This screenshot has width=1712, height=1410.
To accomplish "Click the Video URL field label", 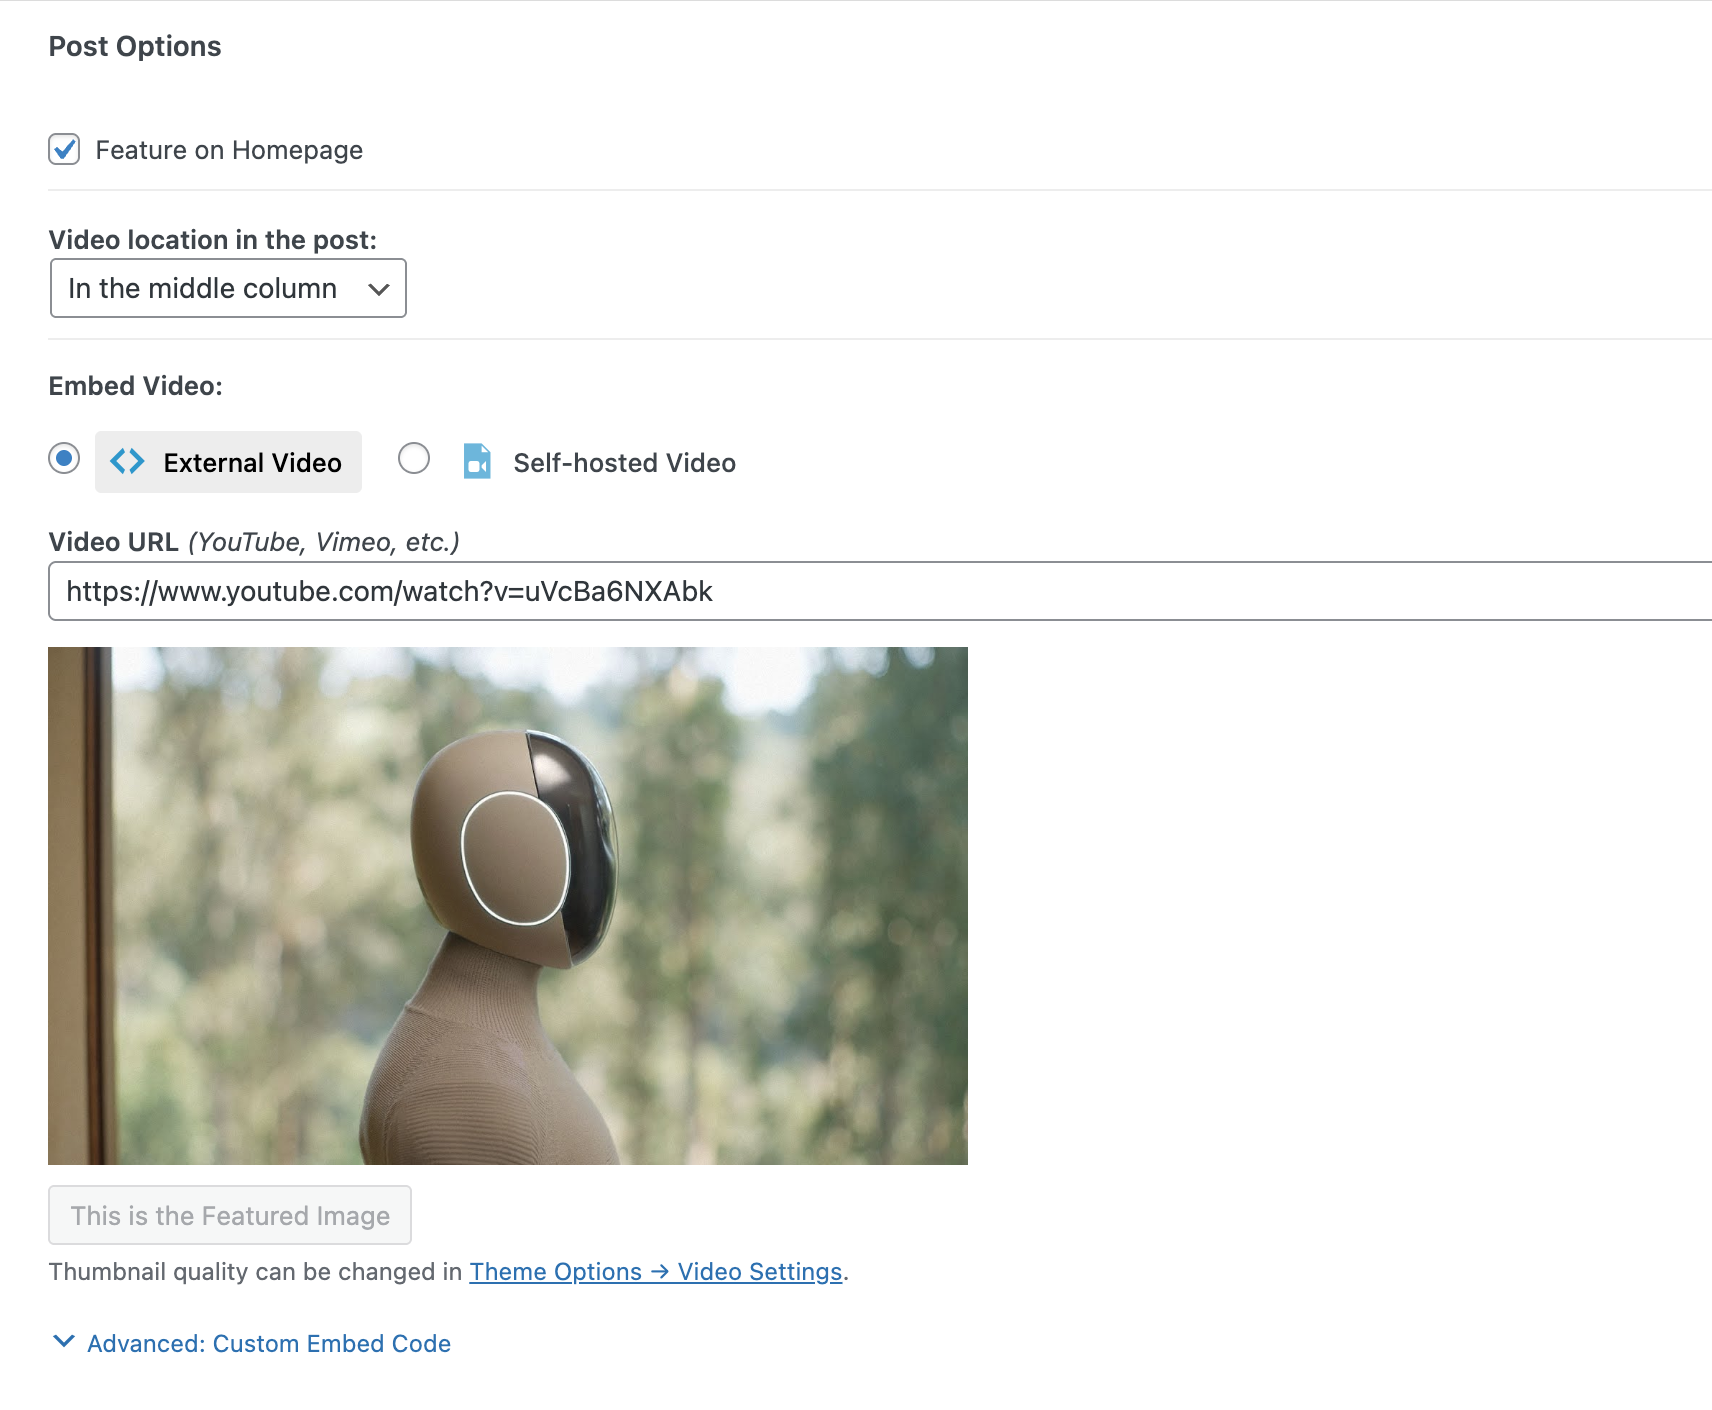I will pyautogui.click(x=113, y=542).
